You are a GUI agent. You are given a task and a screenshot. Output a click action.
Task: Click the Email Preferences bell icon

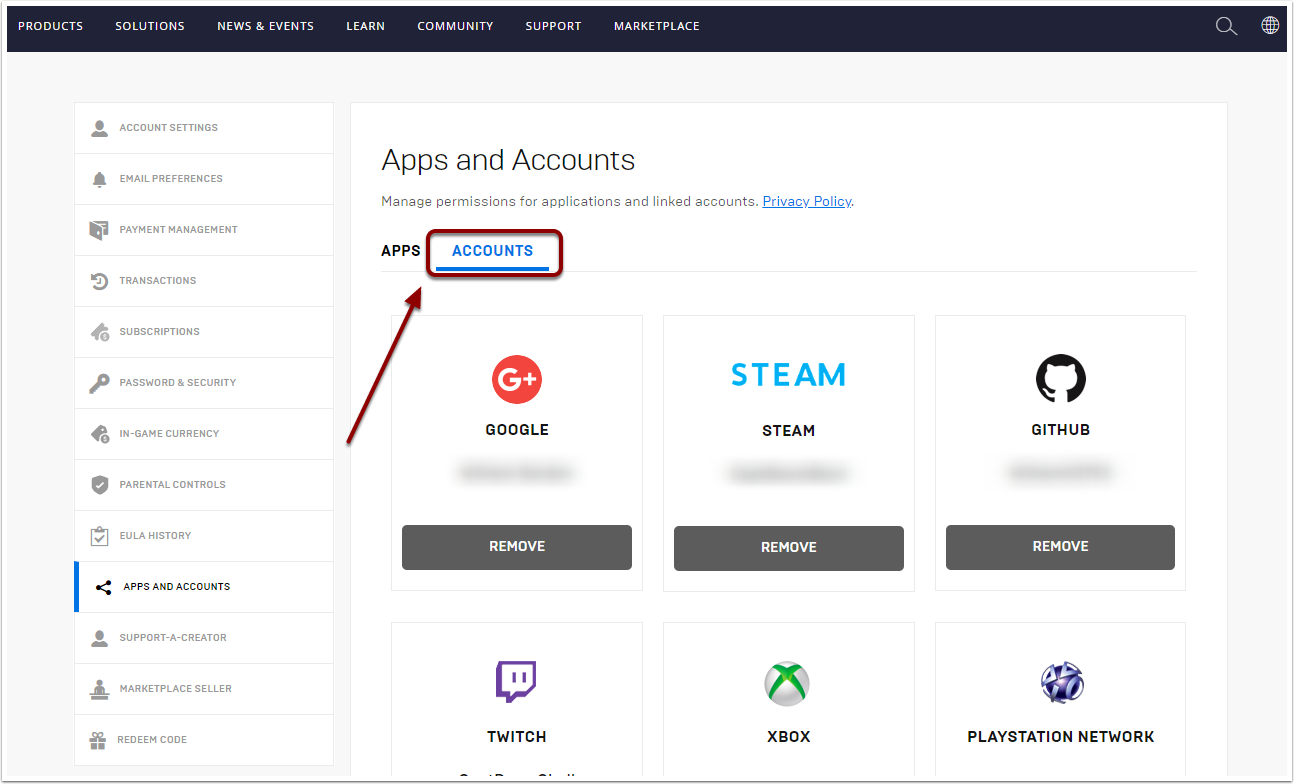(x=99, y=179)
